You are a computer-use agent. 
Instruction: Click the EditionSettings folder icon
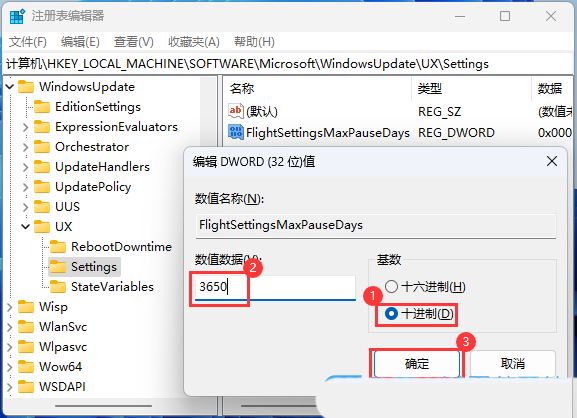[x=42, y=107]
